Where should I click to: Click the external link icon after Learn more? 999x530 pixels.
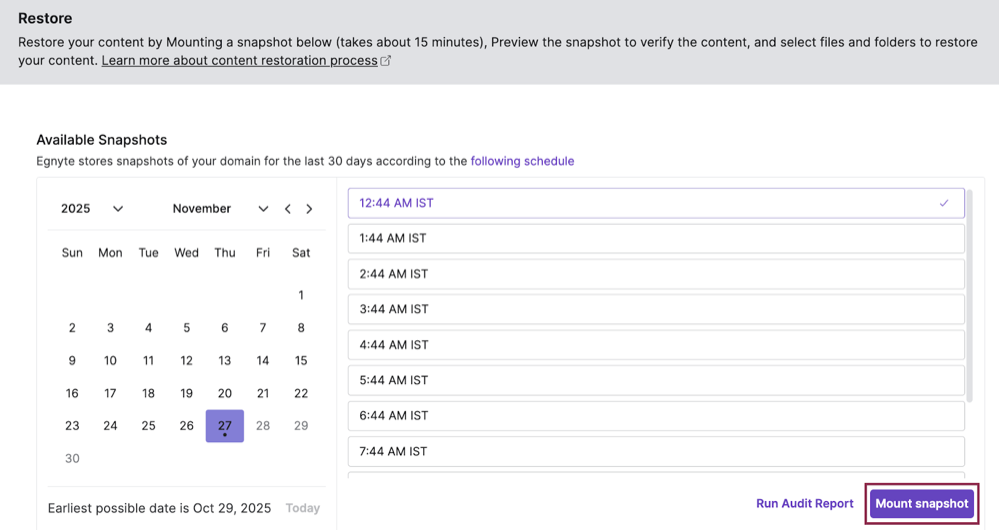point(386,61)
